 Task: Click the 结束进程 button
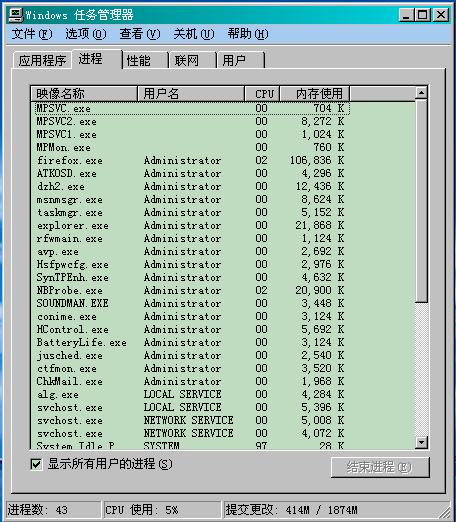(380, 467)
